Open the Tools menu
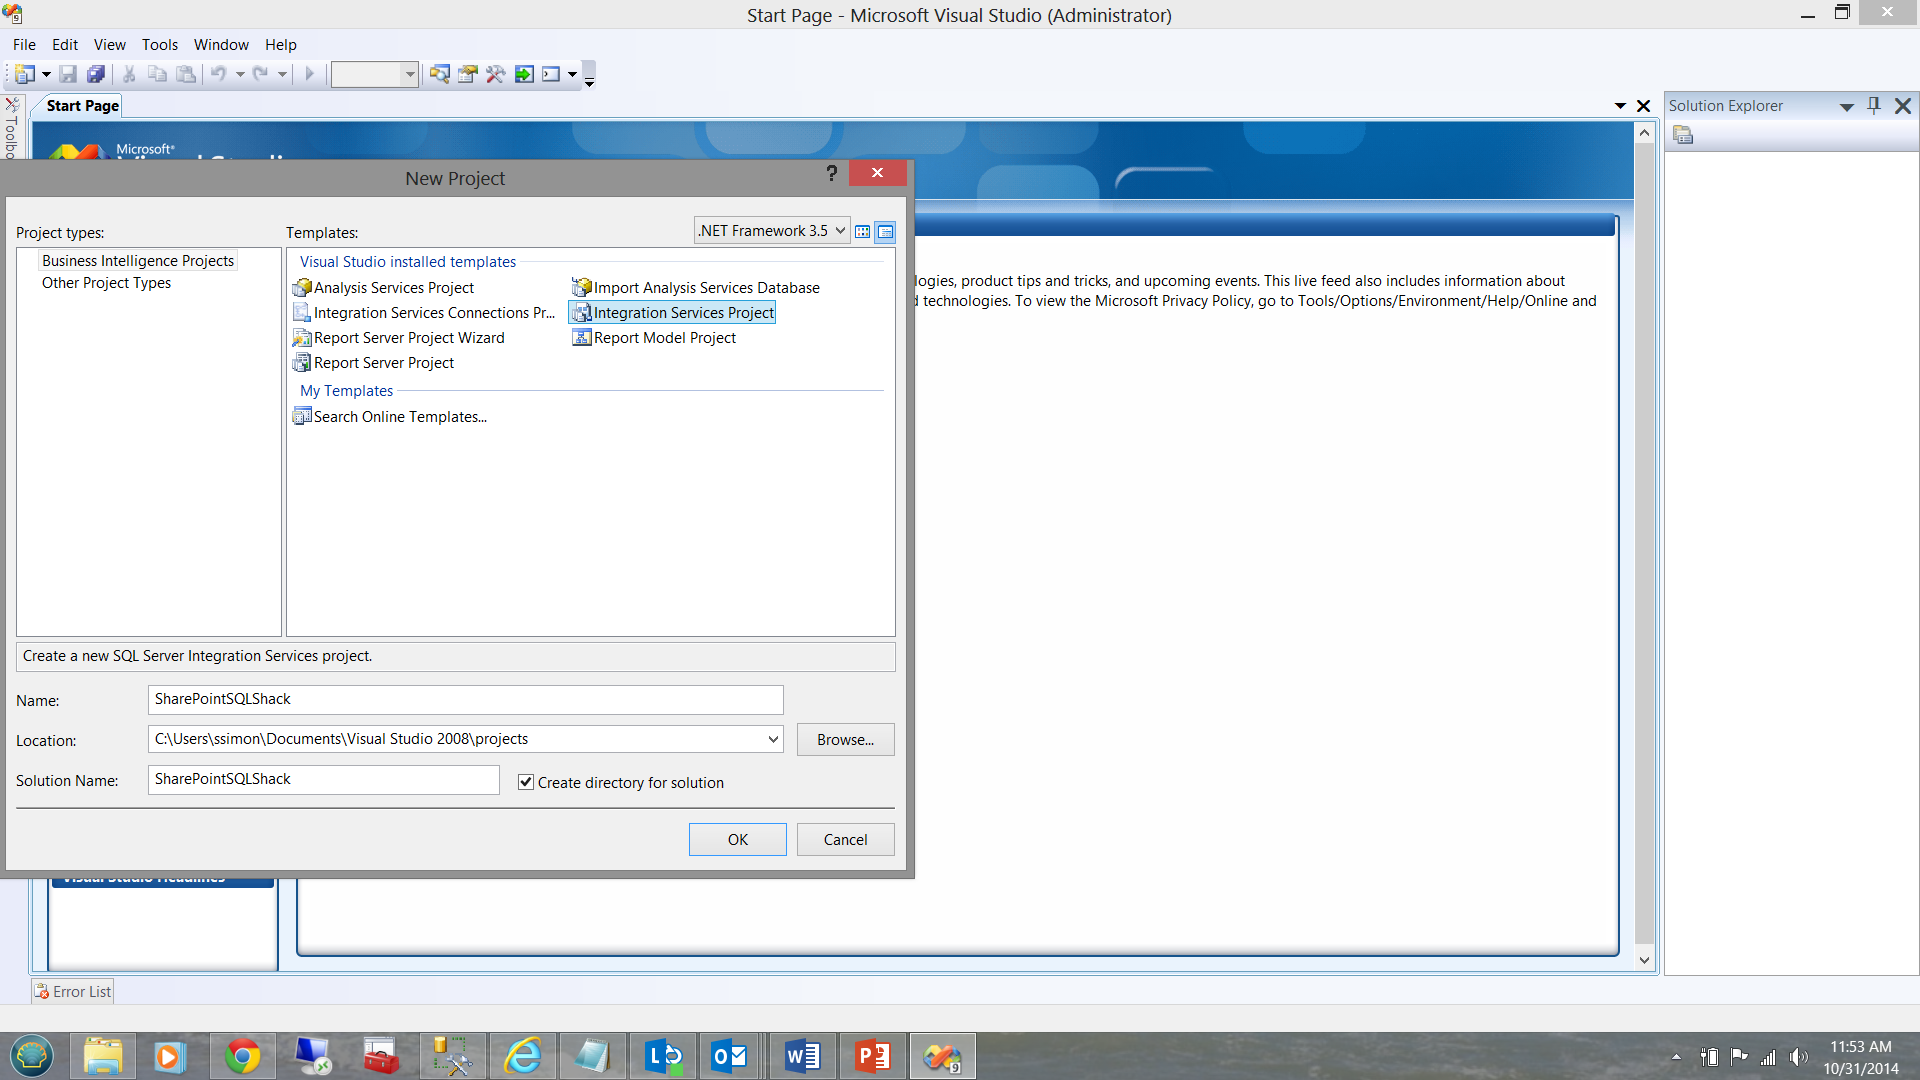This screenshot has width=1920, height=1080. 159,45
